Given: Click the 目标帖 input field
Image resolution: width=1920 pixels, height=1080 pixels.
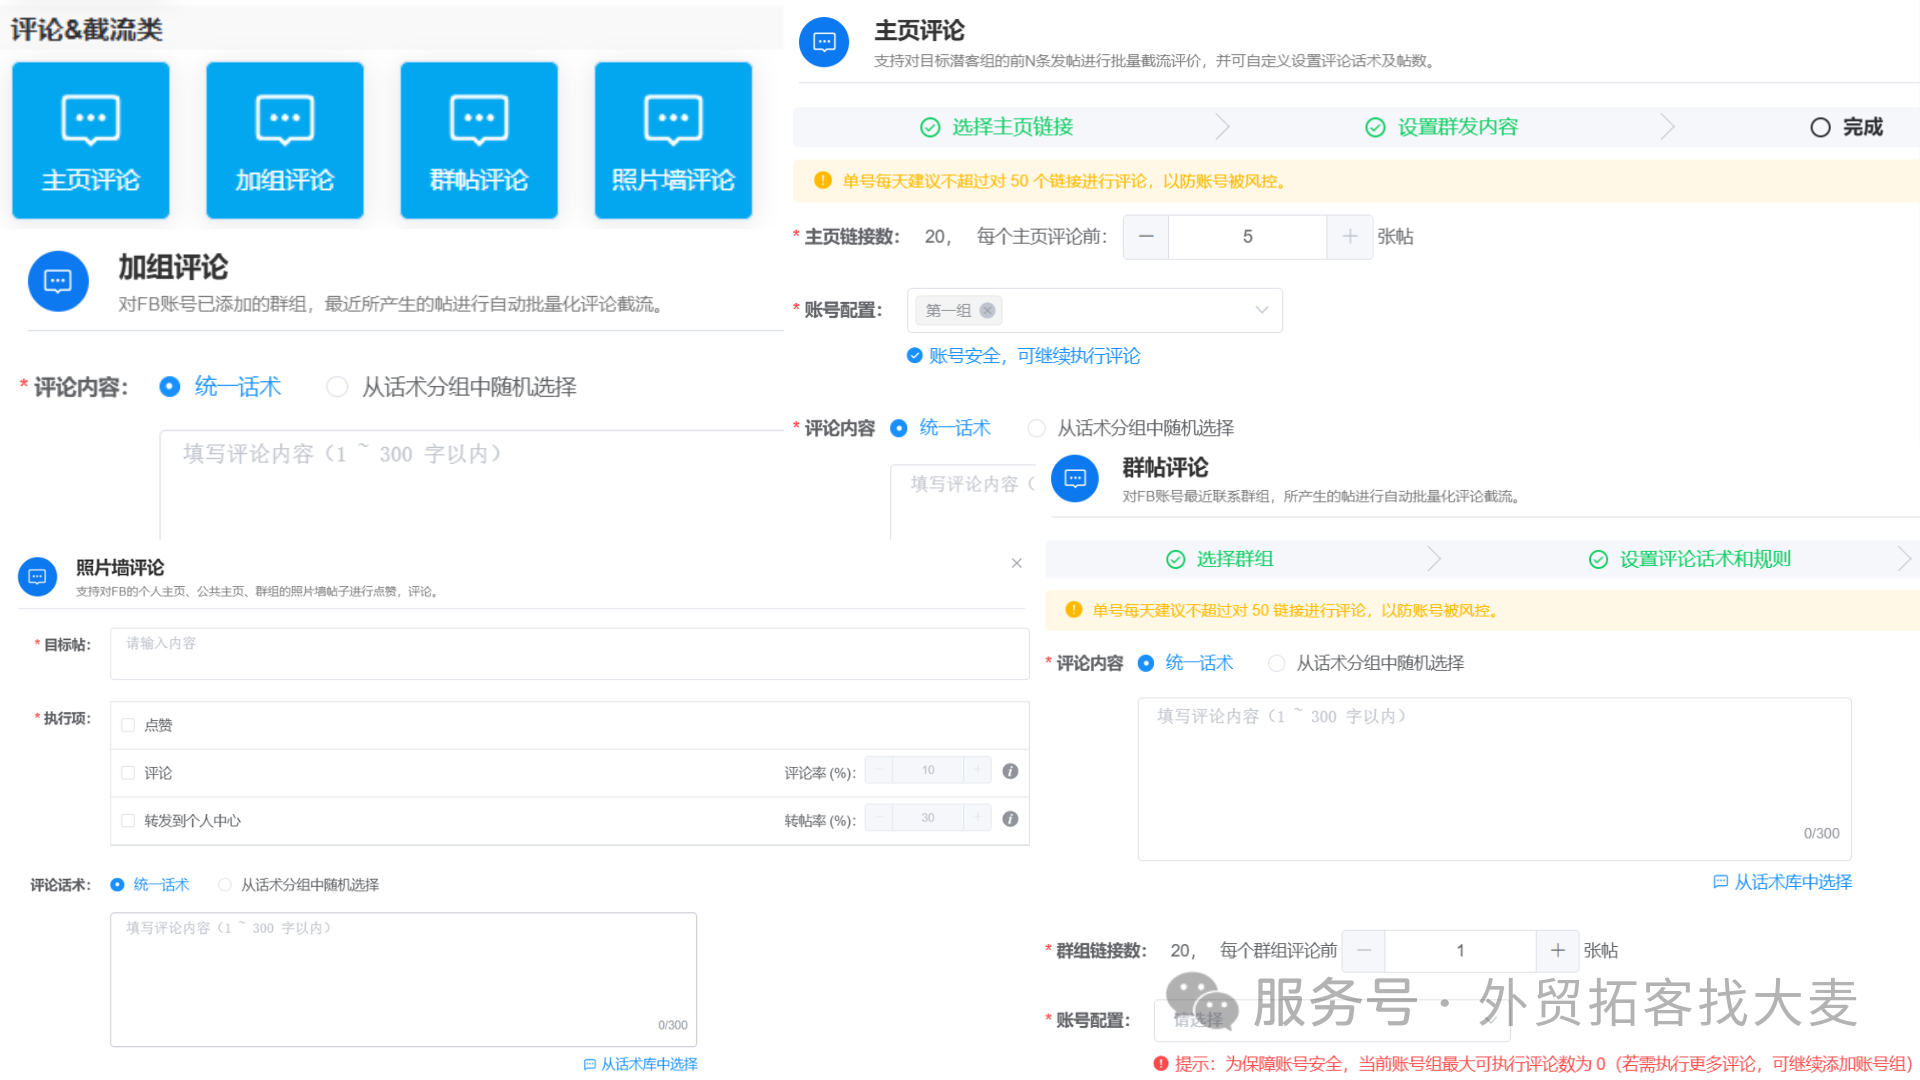Looking at the screenshot, I should coord(569,654).
